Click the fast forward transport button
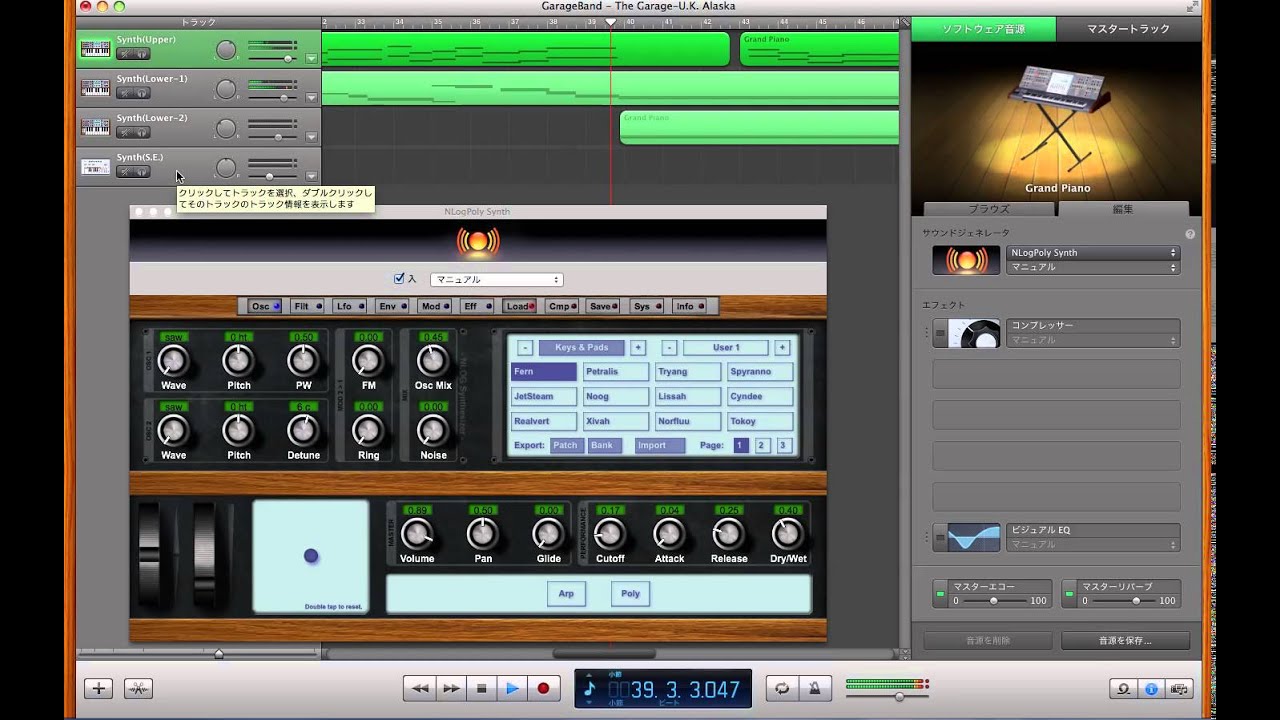 pyautogui.click(x=451, y=688)
